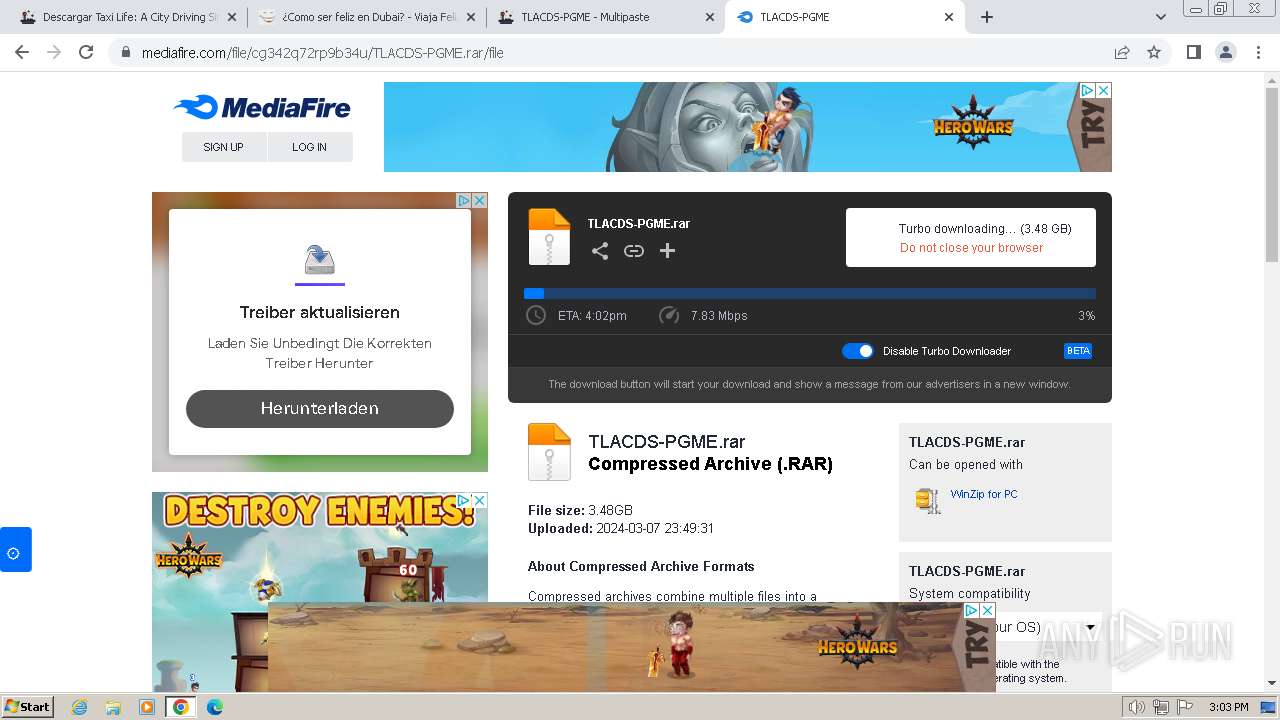The height and width of the screenshot is (720, 1280).
Task: Click the site info lock icon
Action: [125, 52]
